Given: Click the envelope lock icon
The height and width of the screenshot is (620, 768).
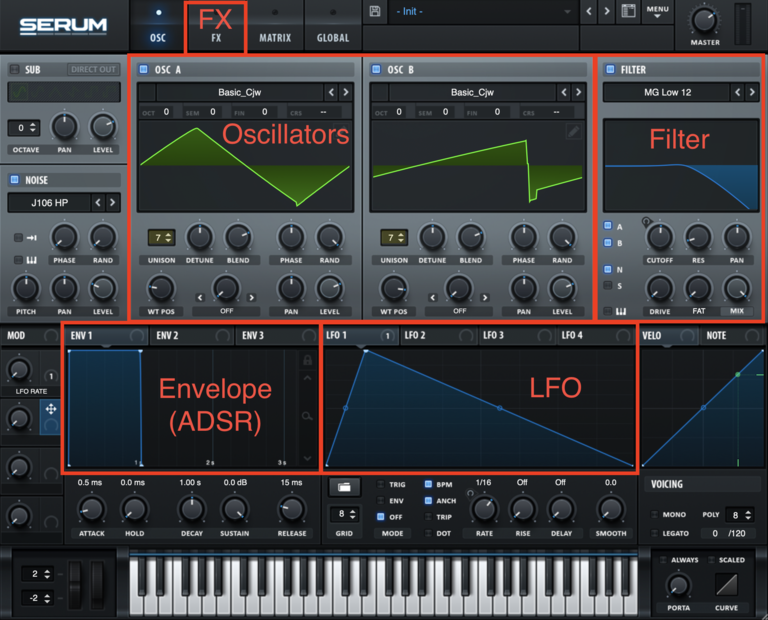Looking at the screenshot, I should tap(308, 360).
